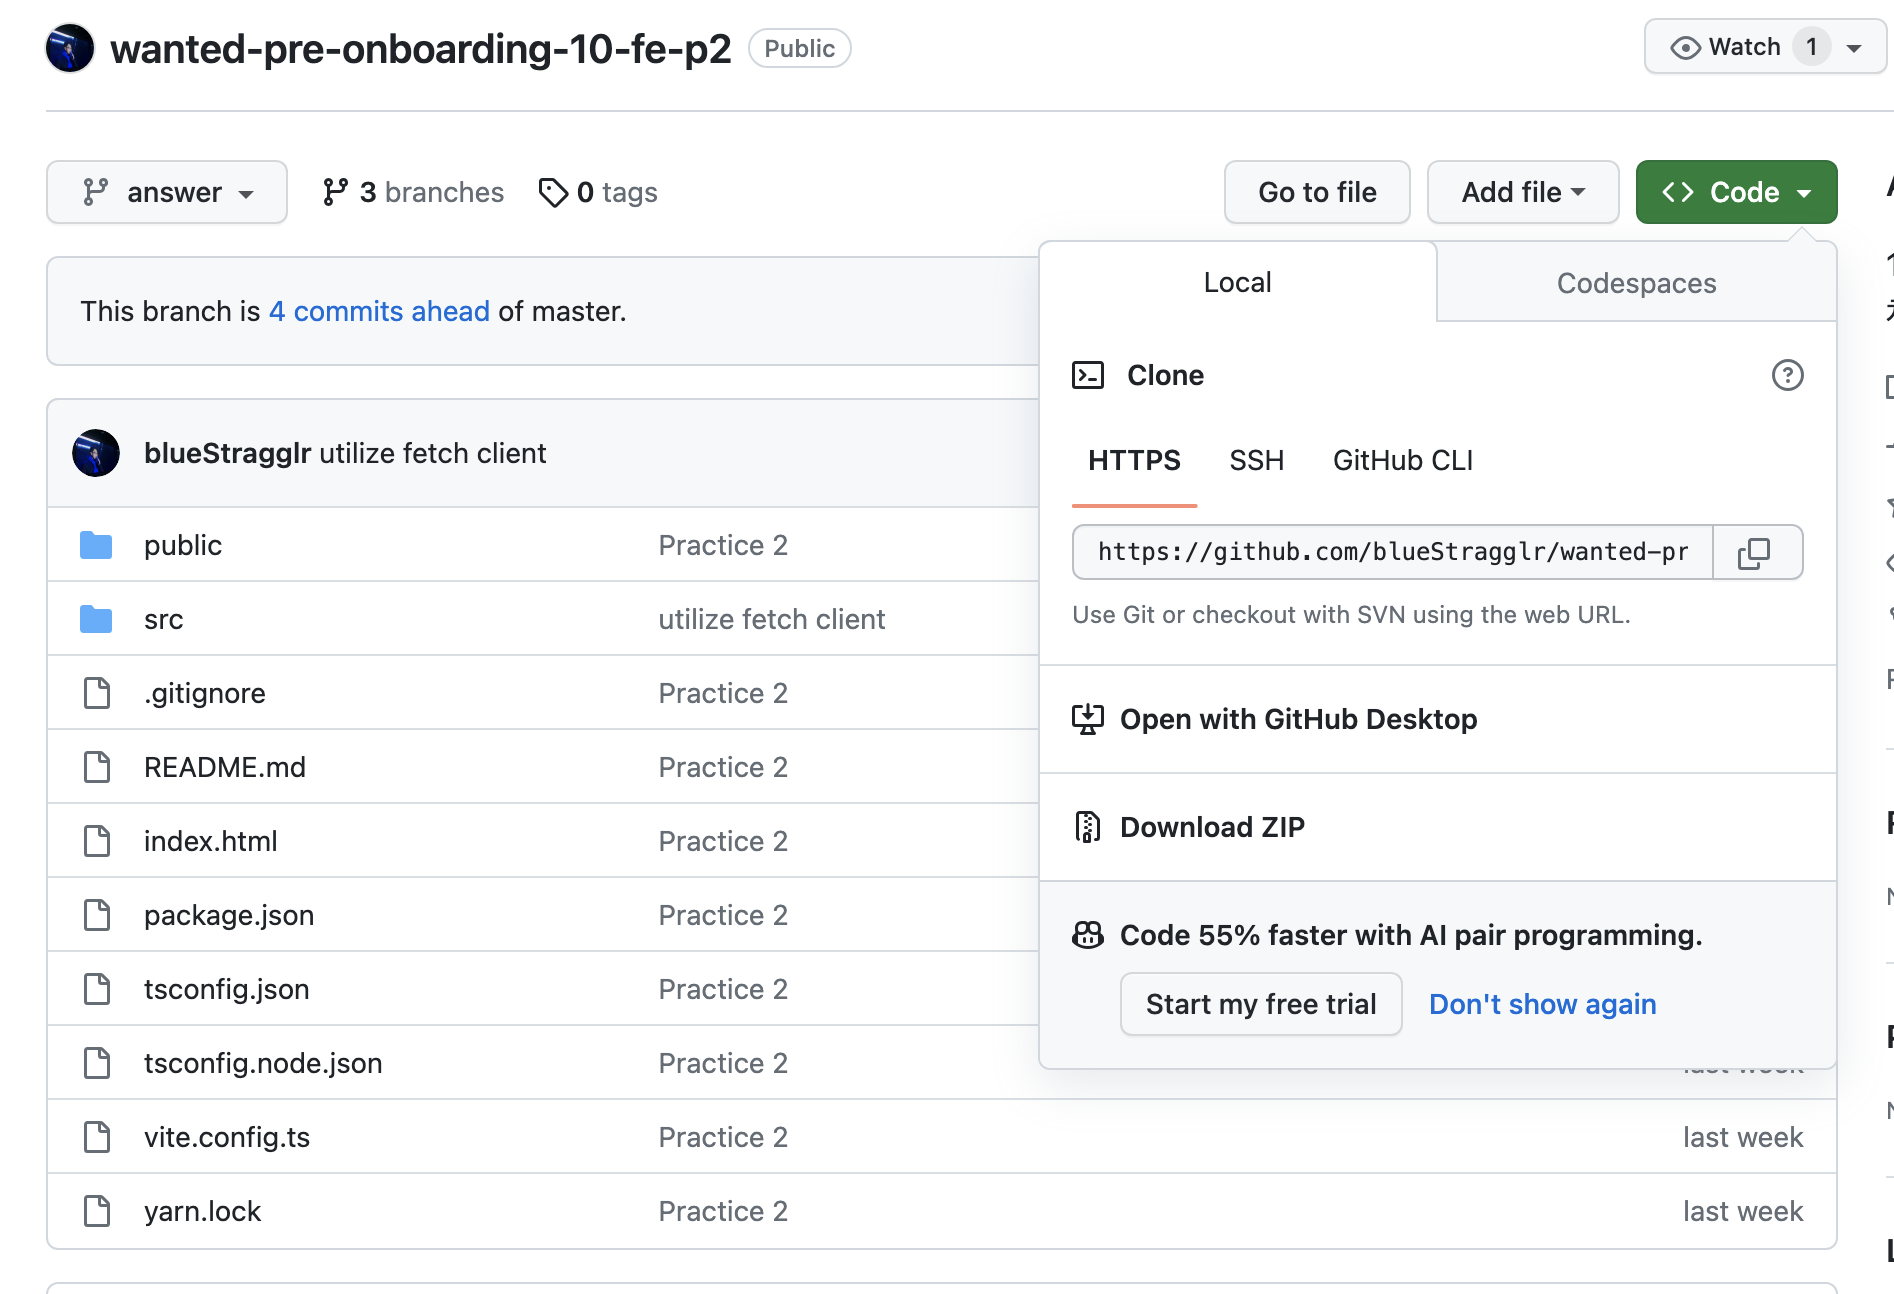This screenshot has height=1294, width=1894.
Task: Switch to the Local tab
Action: click(x=1237, y=283)
